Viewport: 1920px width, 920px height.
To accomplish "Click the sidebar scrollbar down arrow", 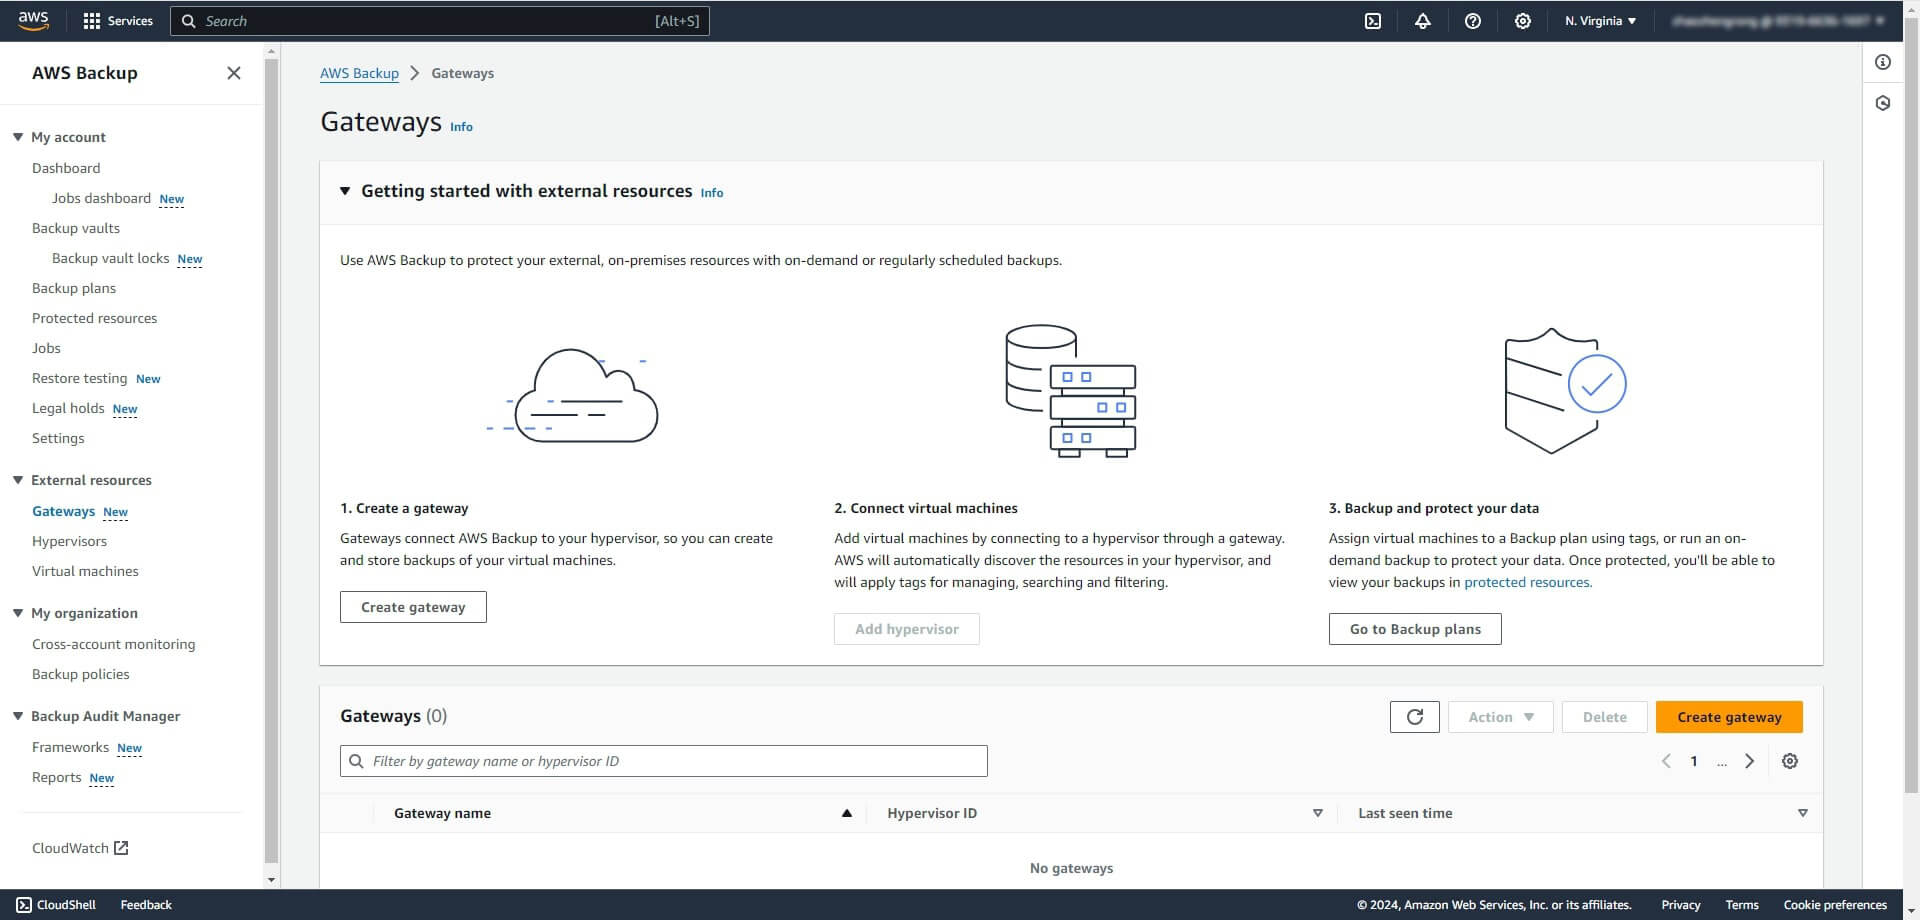I will point(271,880).
